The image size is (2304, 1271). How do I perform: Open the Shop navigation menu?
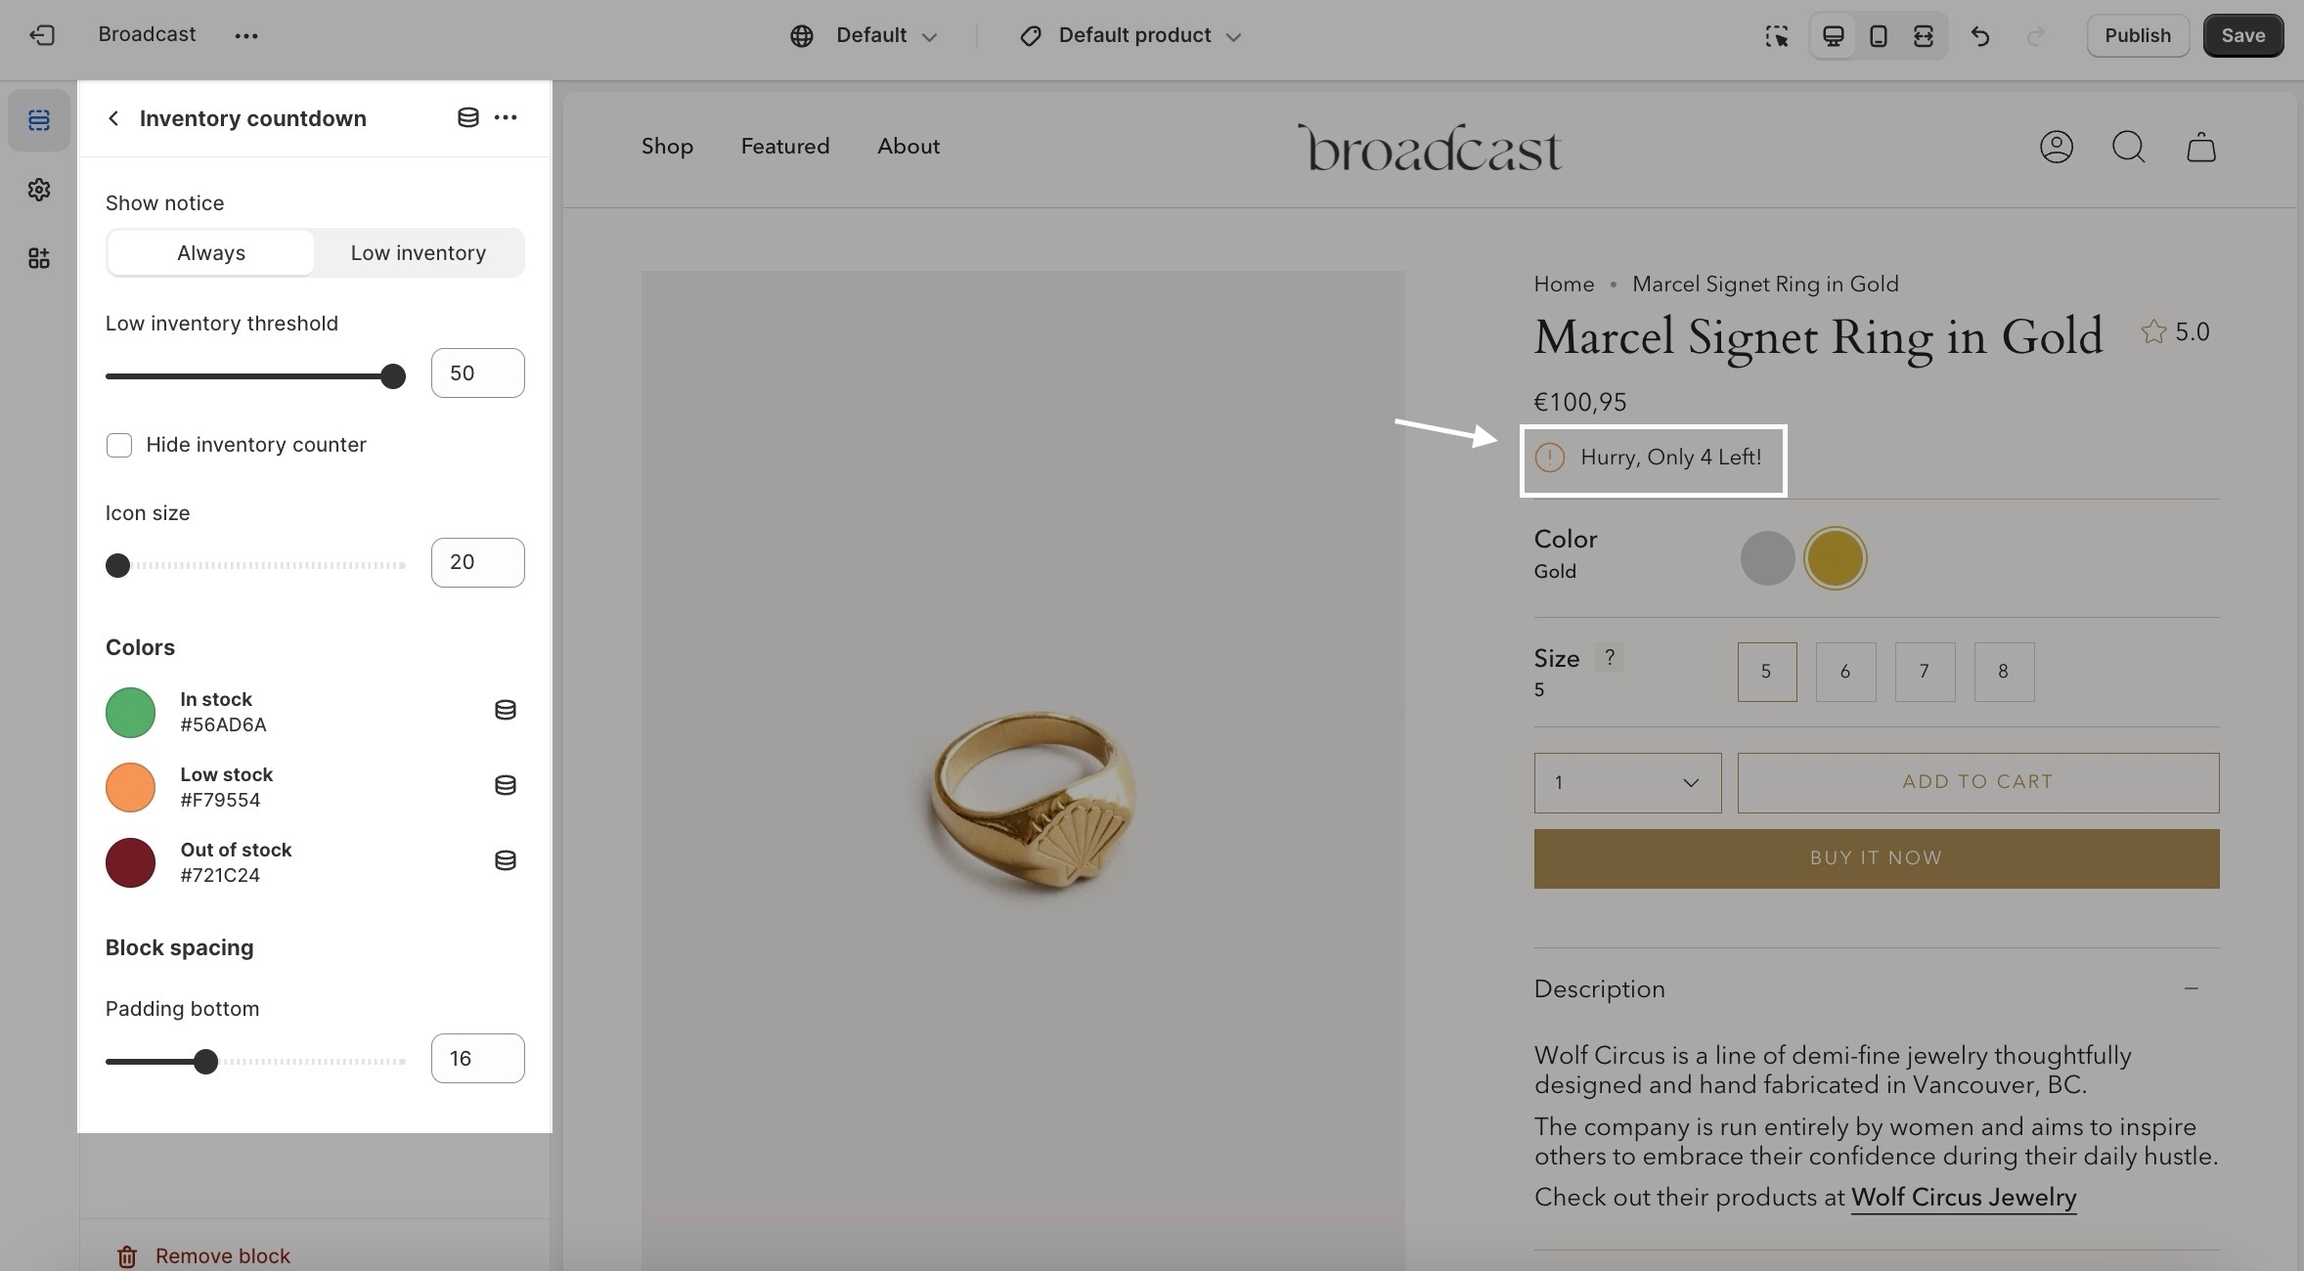(x=667, y=146)
